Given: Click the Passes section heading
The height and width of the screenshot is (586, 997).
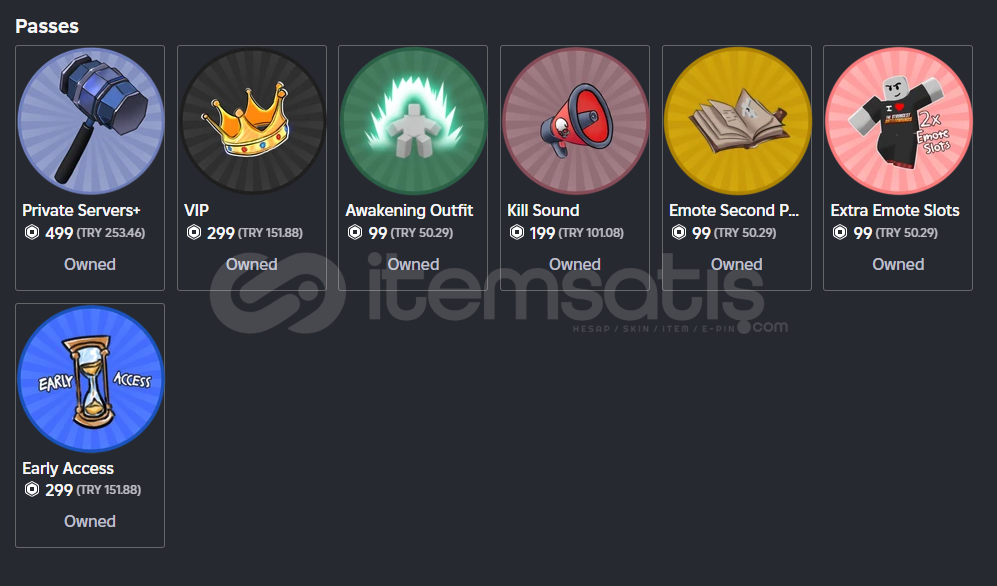Looking at the screenshot, I should click(47, 26).
